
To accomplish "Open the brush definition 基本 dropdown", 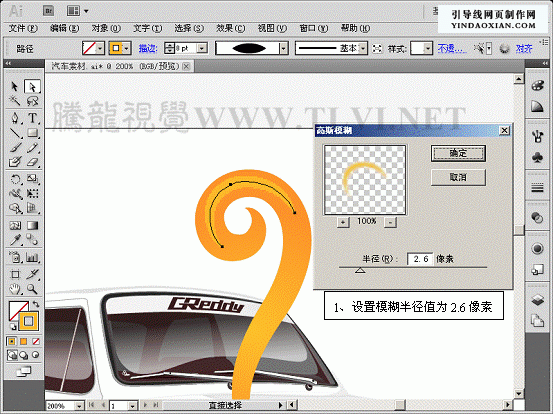I will click(363, 48).
